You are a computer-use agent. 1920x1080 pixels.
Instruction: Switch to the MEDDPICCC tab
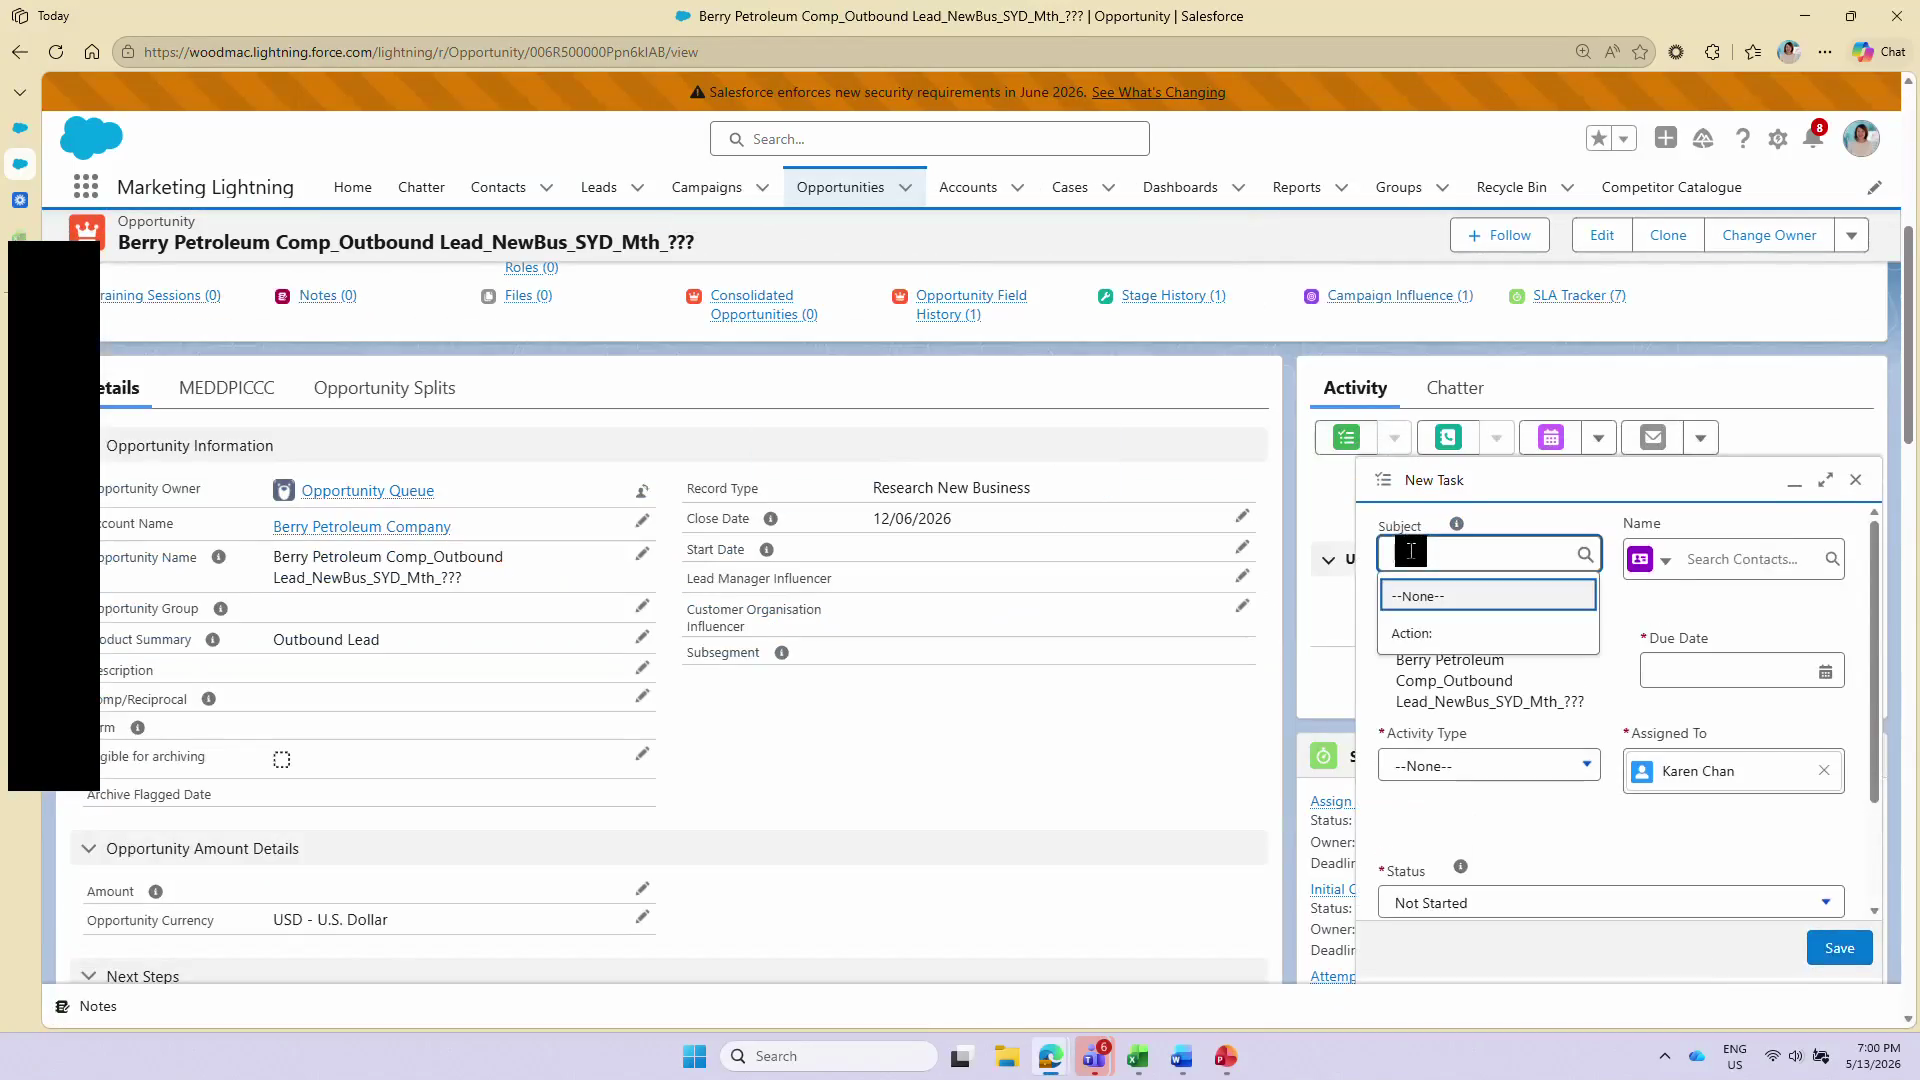click(226, 388)
